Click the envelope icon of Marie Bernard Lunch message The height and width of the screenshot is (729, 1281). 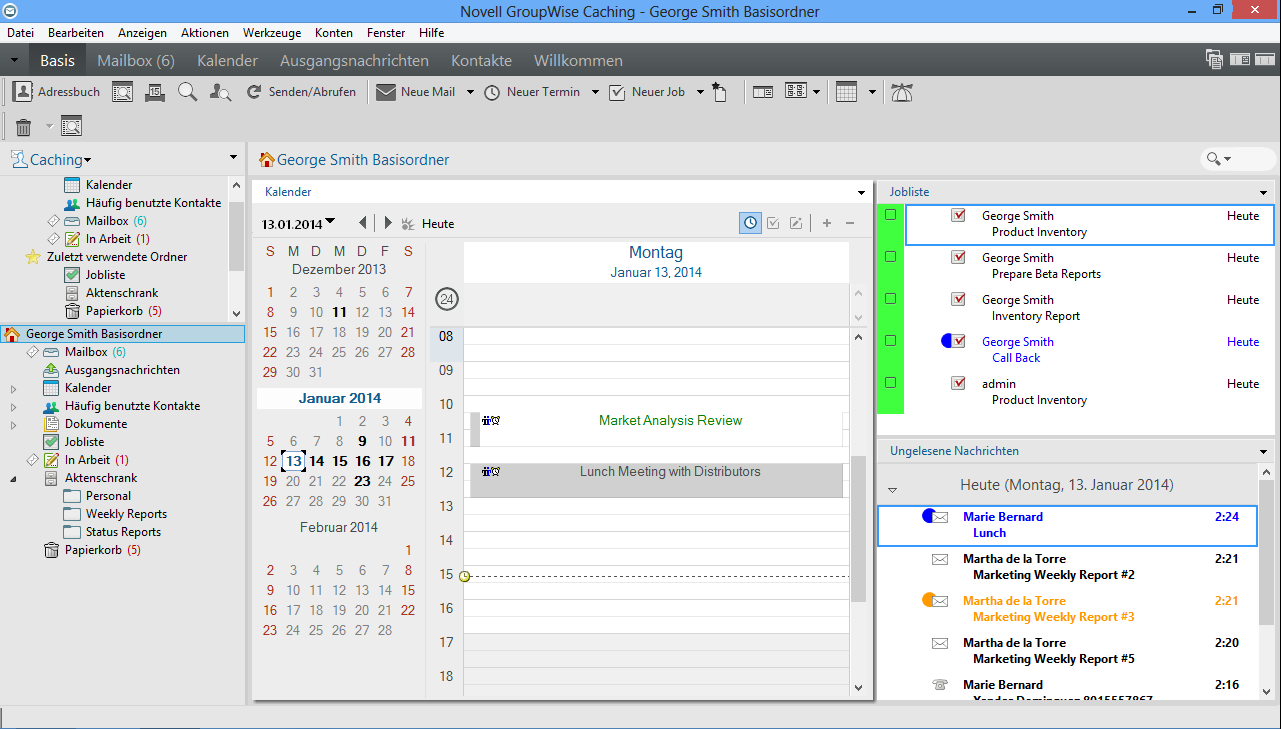click(x=940, y=517)
